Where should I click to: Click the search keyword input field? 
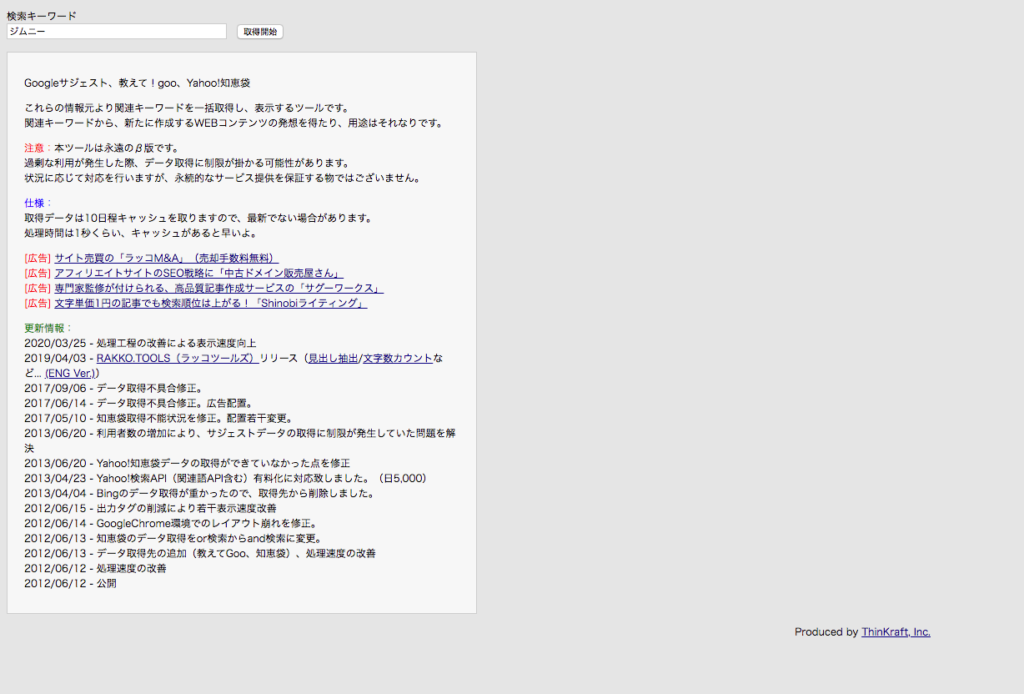(117, 31)
